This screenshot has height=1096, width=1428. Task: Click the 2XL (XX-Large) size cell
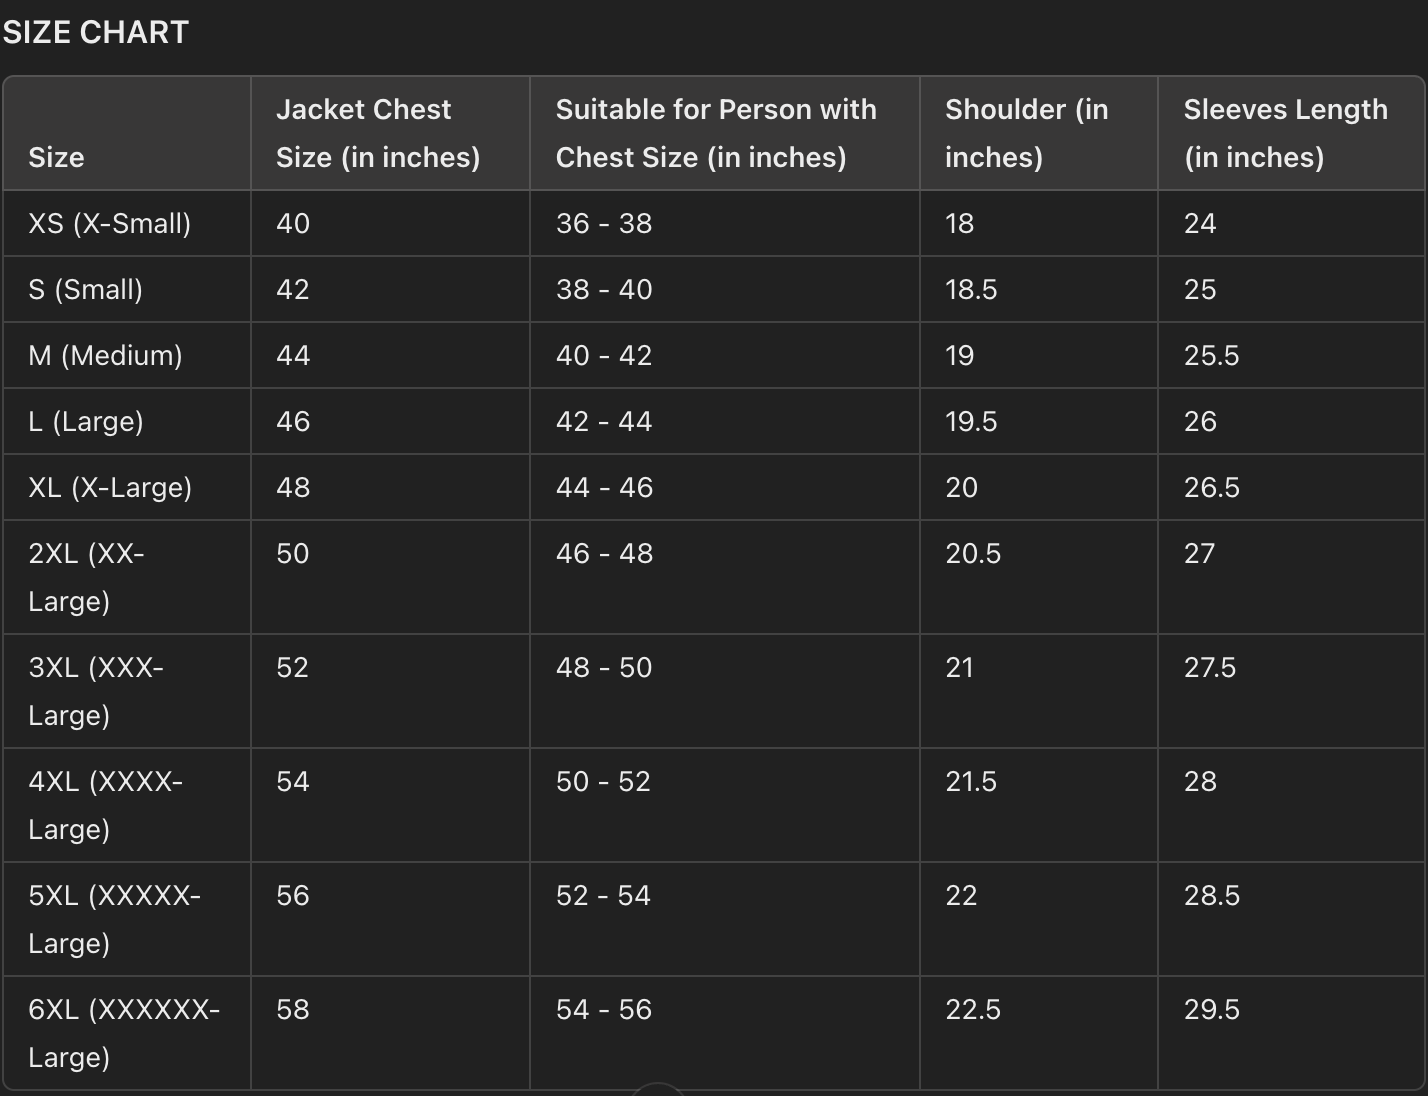pos(86,577)
